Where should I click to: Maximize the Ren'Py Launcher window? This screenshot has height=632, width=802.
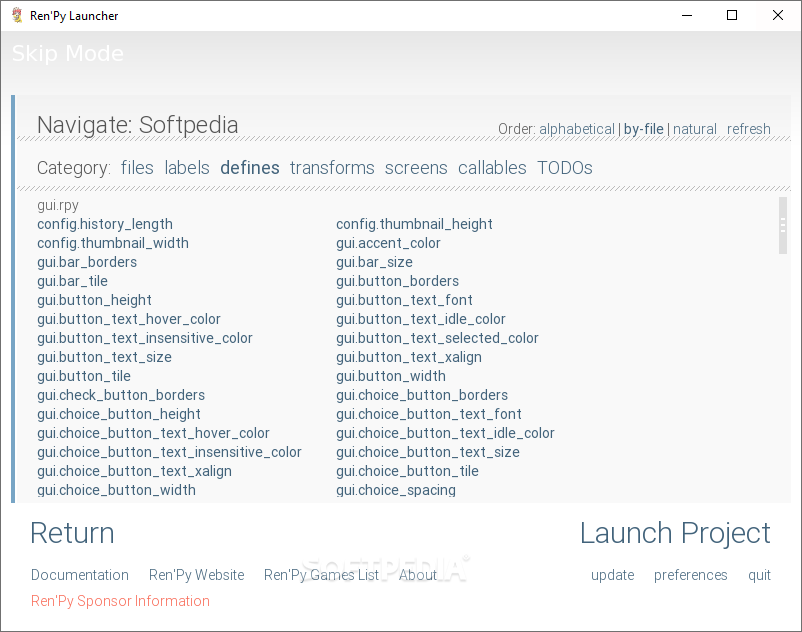point(732,15)
